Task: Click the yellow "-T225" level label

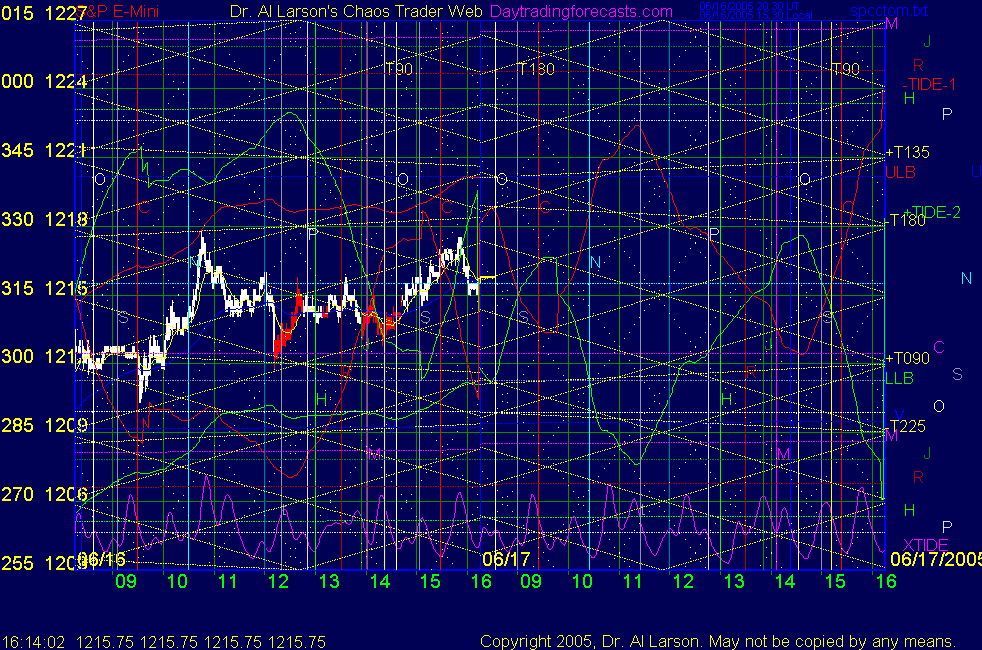Action: [x=906, y=426]
